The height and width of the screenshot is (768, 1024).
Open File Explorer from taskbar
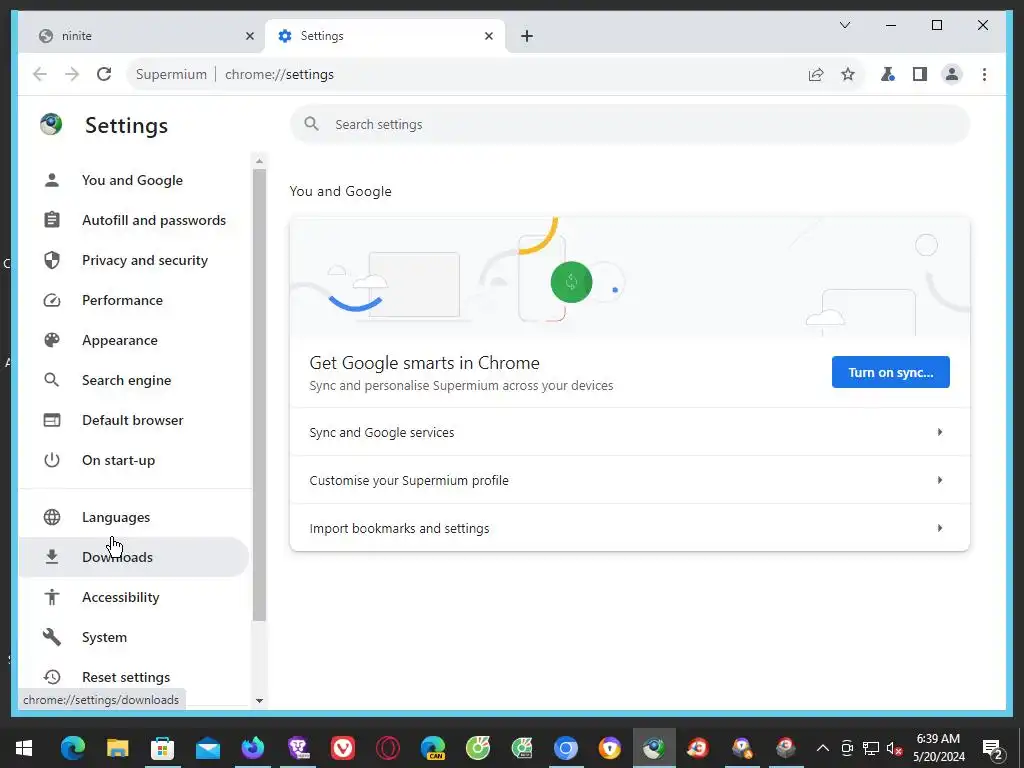pyautogui.click(x=118, y=748)
